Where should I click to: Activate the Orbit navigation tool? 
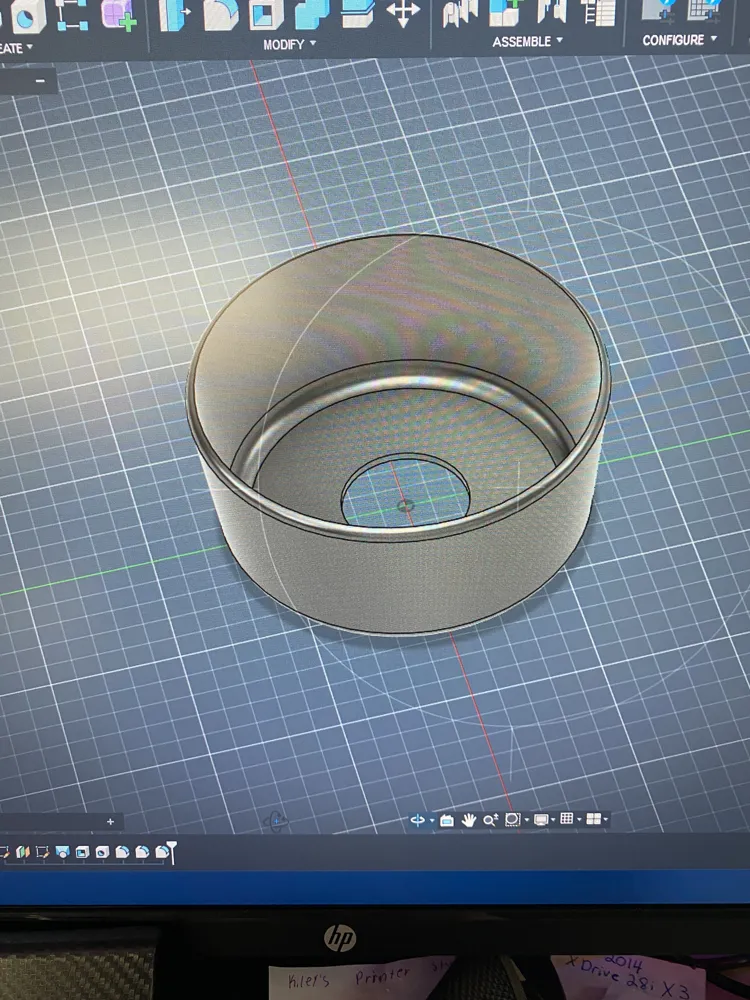[418, 820]
